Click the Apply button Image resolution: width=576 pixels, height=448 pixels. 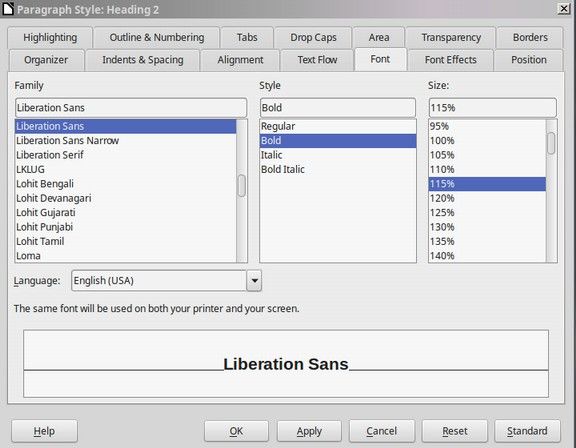[x=309, y=431]
